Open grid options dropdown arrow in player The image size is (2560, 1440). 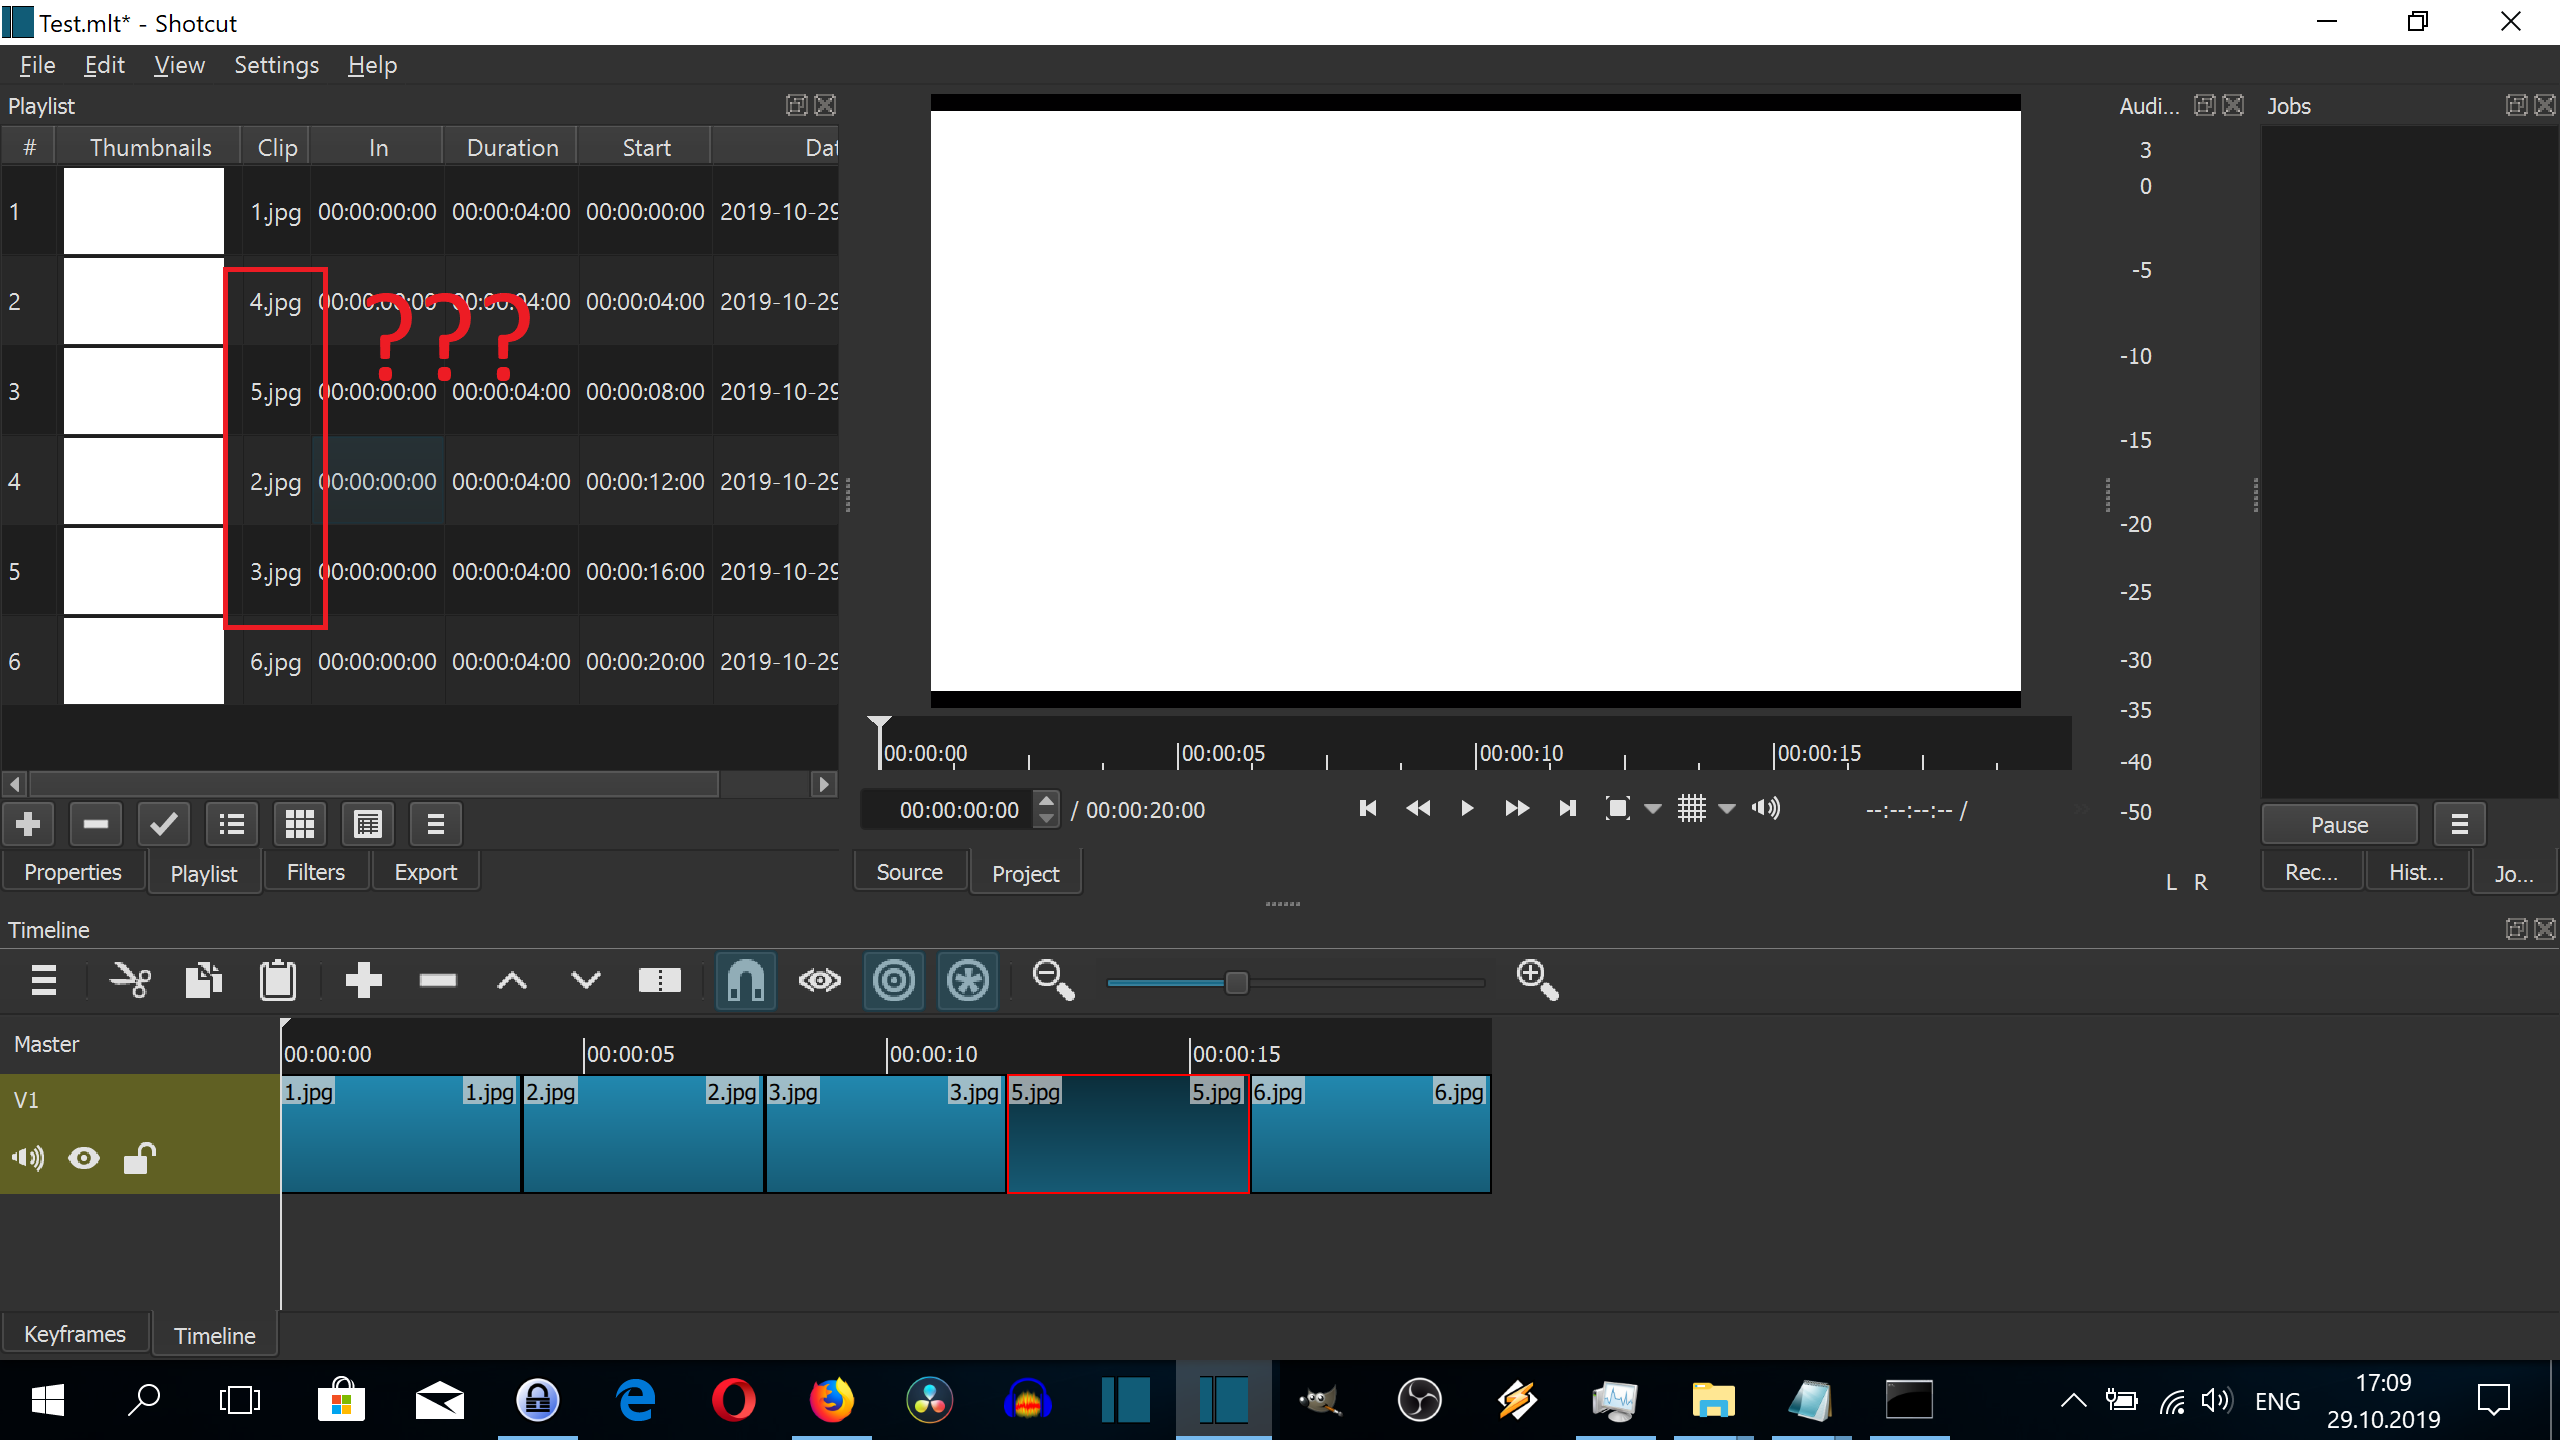(1727, 809)
